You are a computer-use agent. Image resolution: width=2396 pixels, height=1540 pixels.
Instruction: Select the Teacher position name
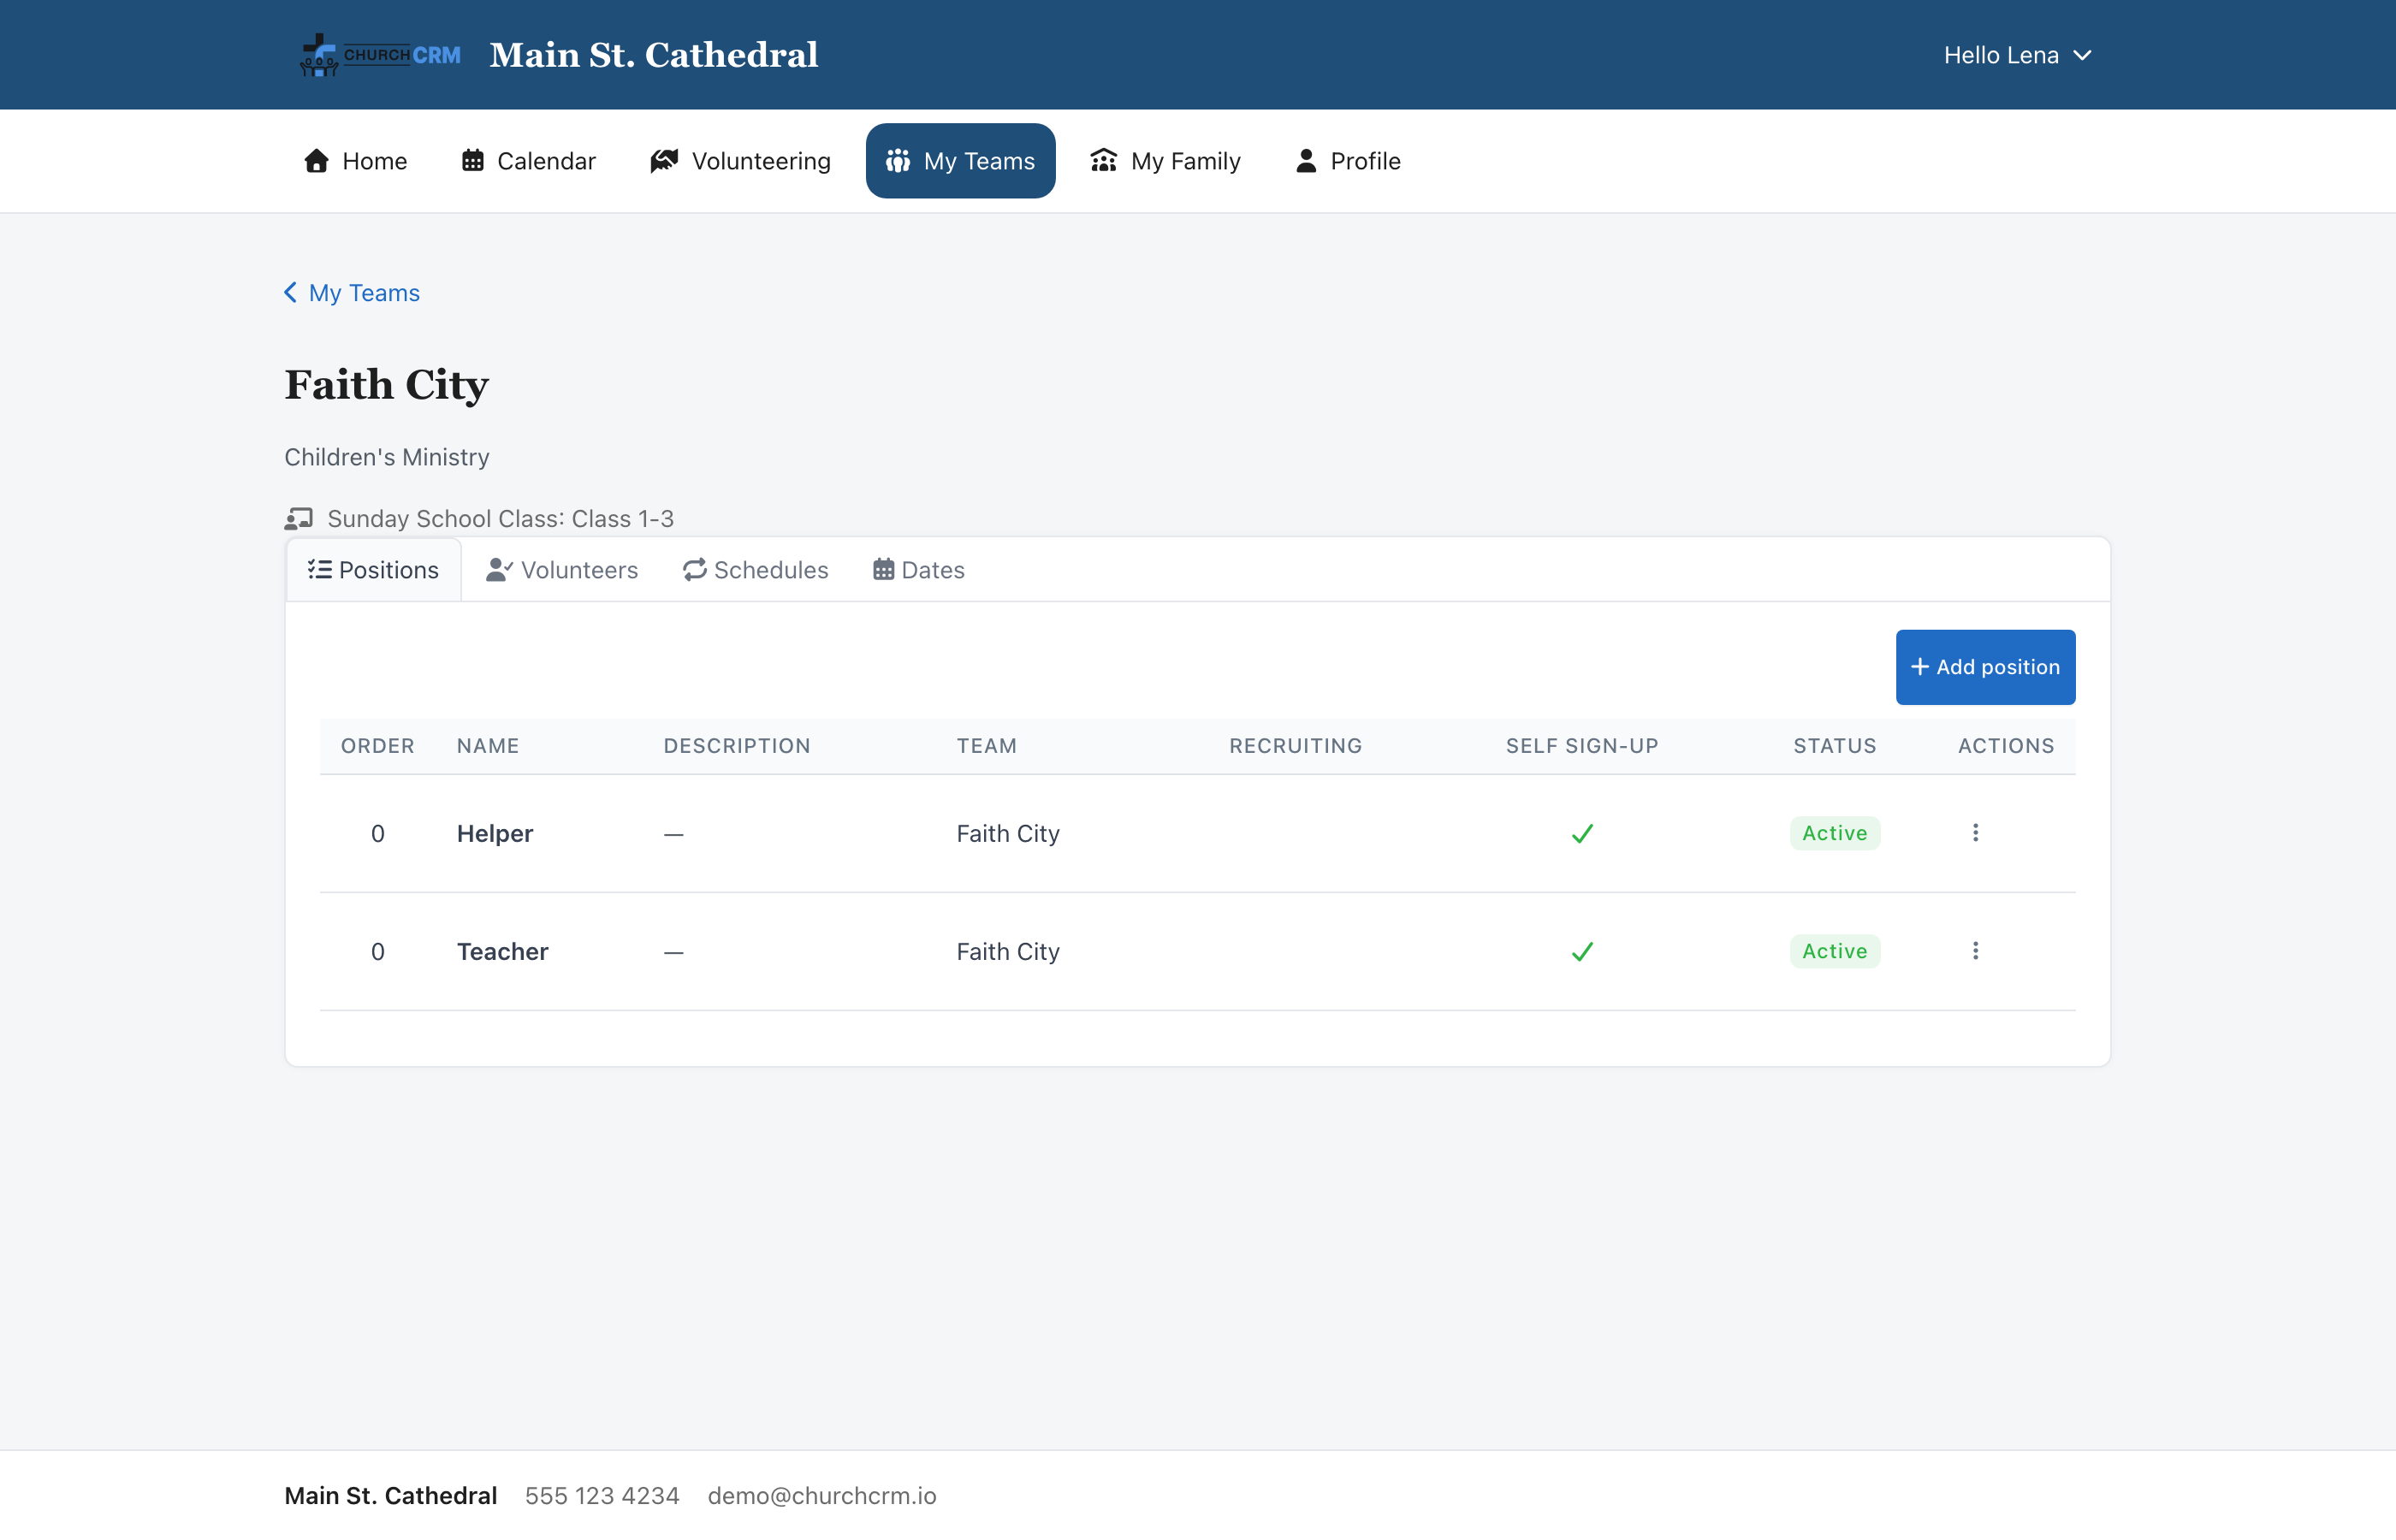[502, 951]
